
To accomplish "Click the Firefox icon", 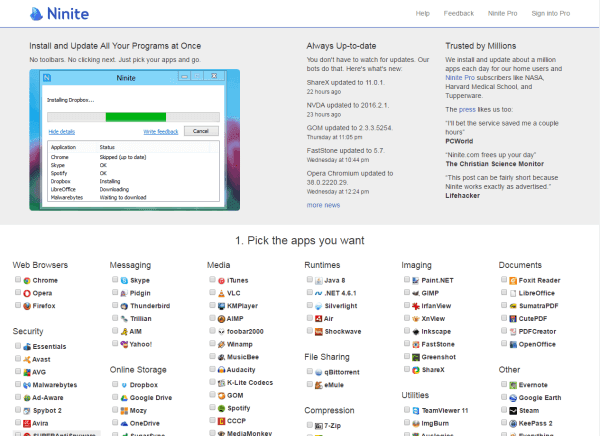I will coord(27,306).
